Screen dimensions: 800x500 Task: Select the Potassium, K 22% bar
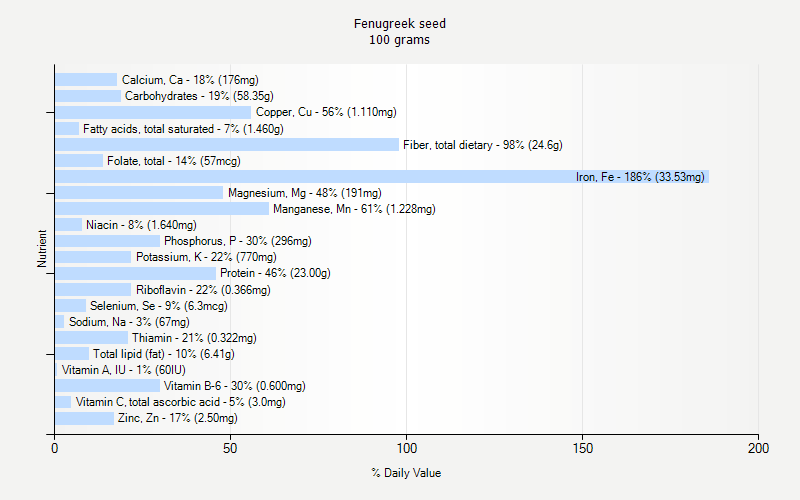[x=93, y=257]
